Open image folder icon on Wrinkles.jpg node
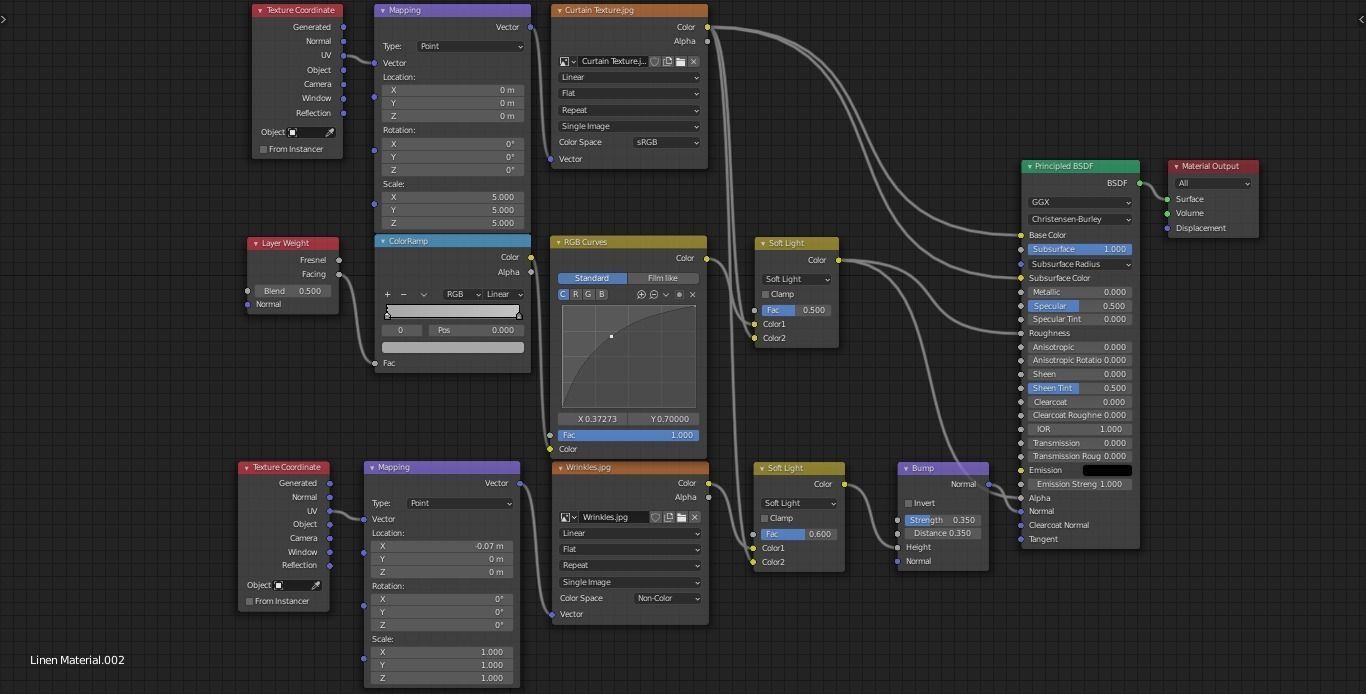 pyautogui.click(x=681, y=518)
